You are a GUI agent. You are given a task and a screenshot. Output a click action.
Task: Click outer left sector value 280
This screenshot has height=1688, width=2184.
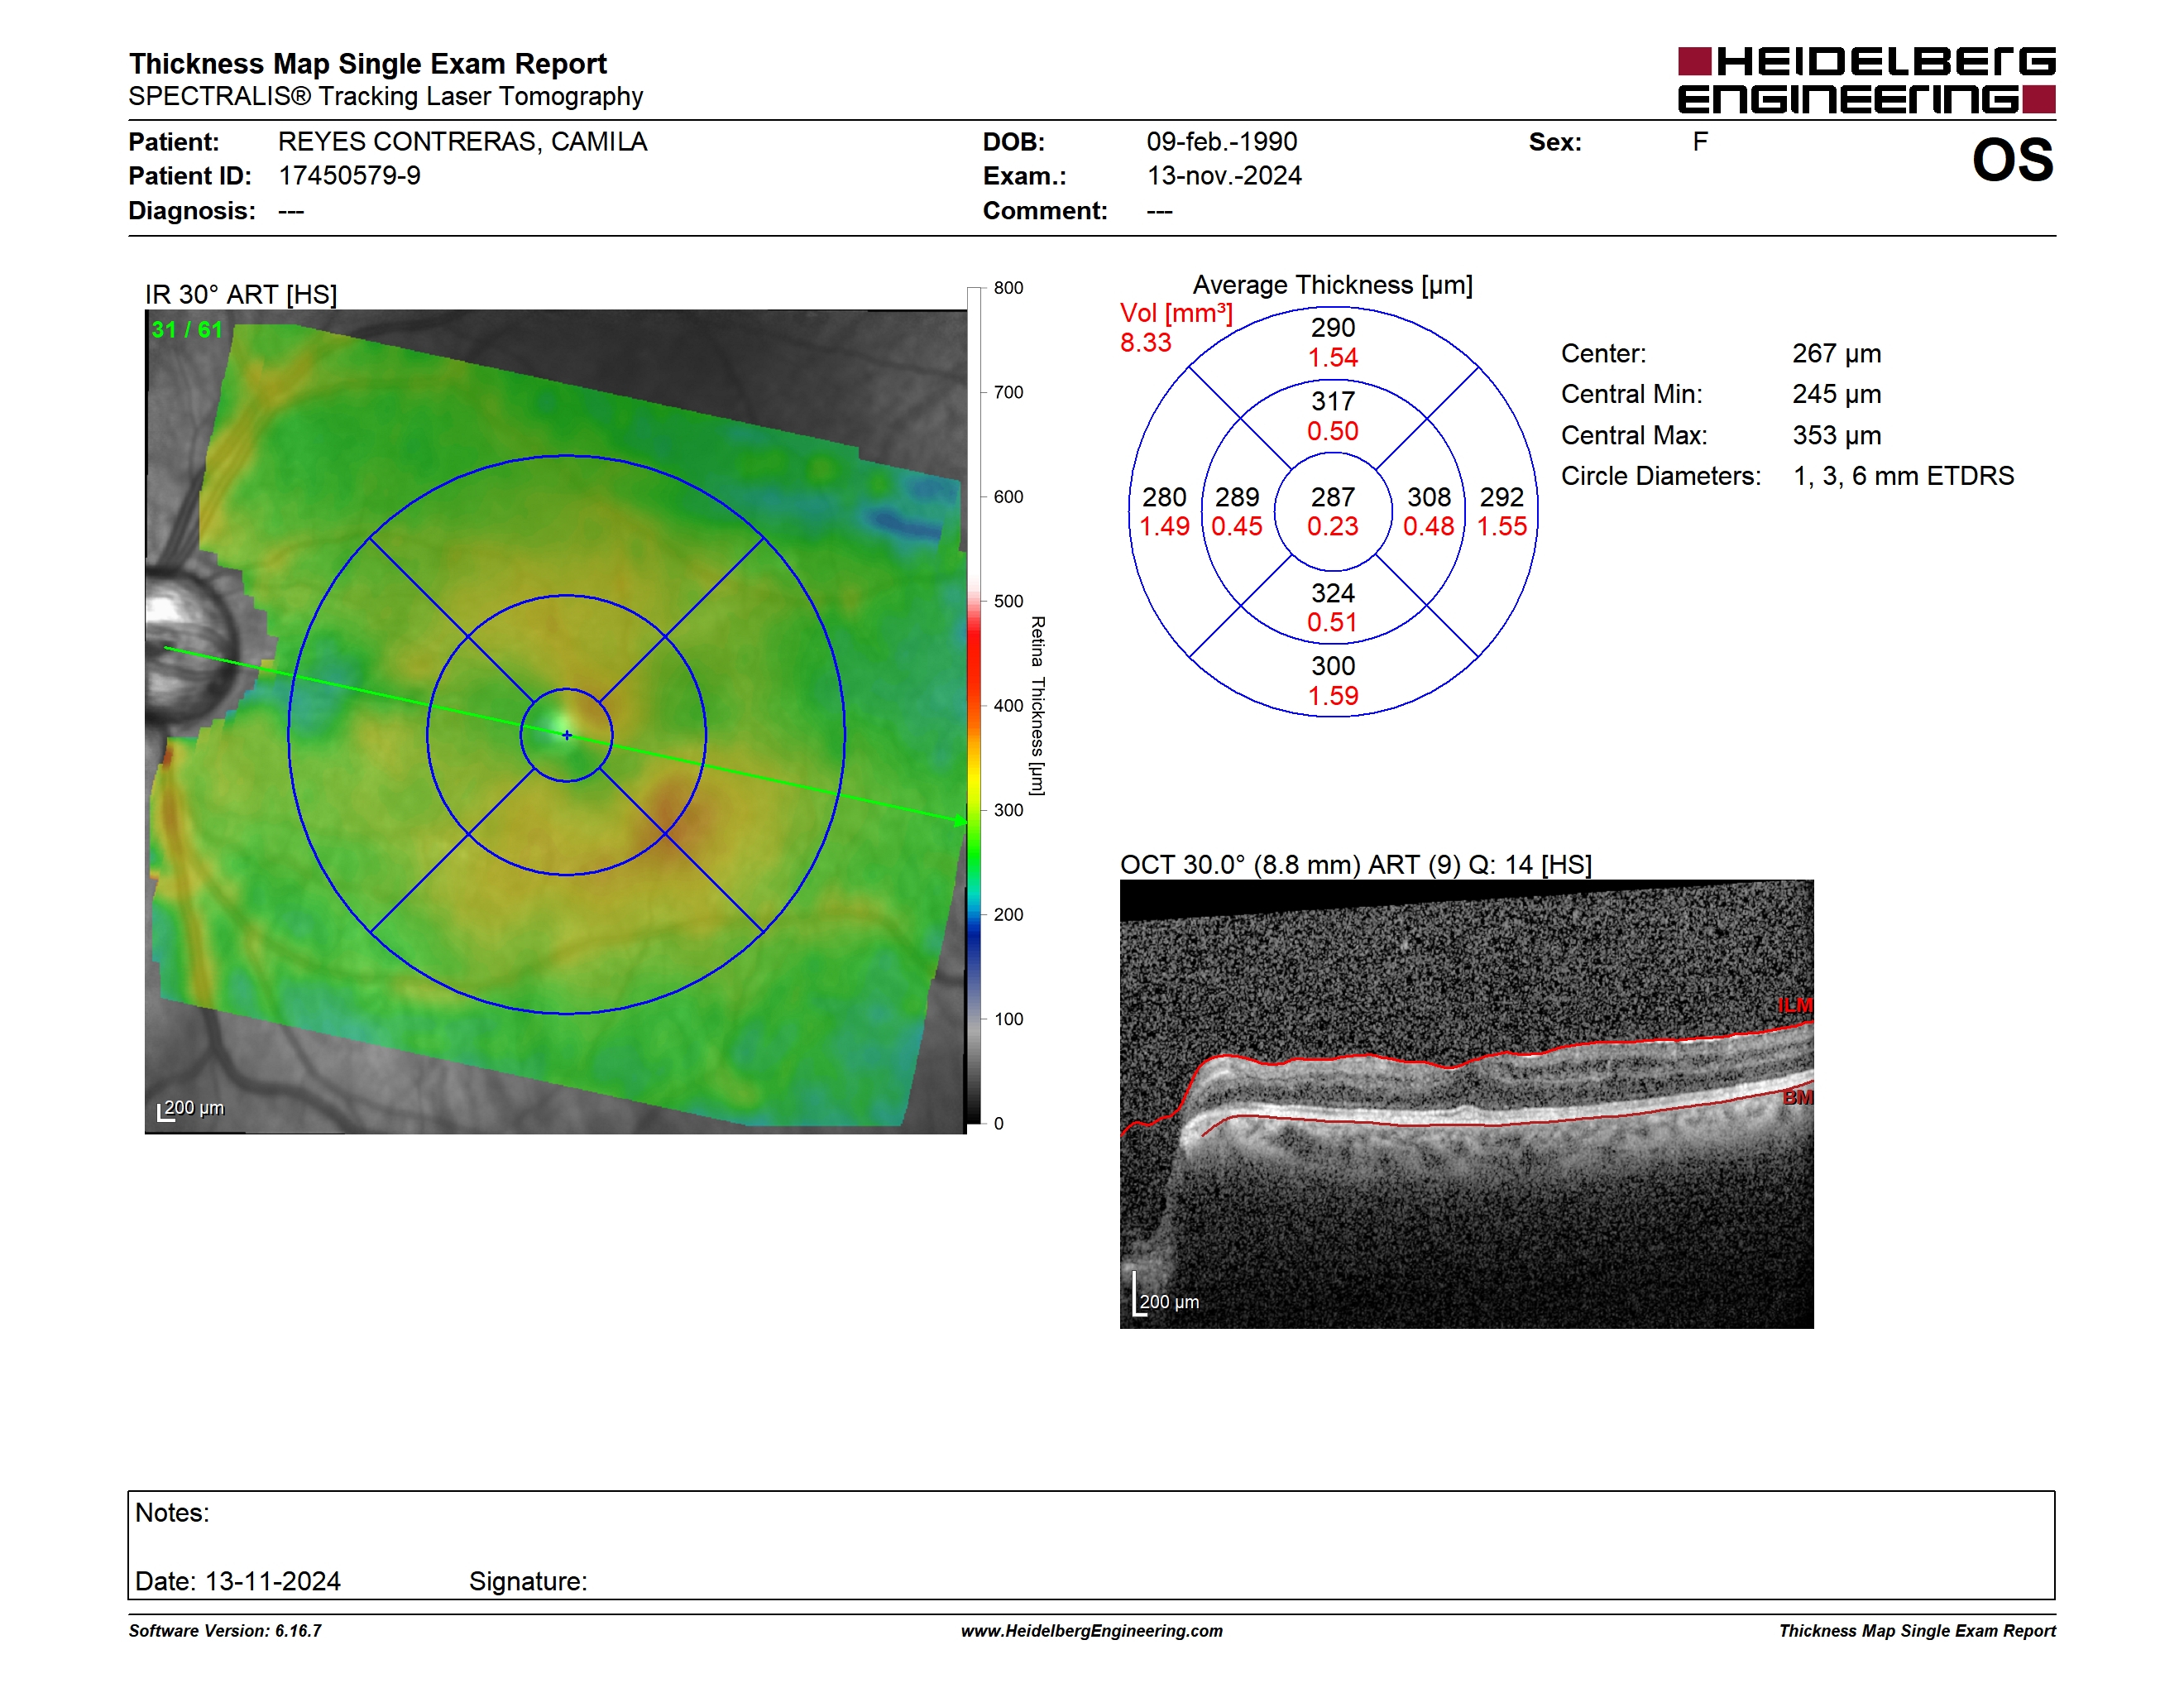1164,497
